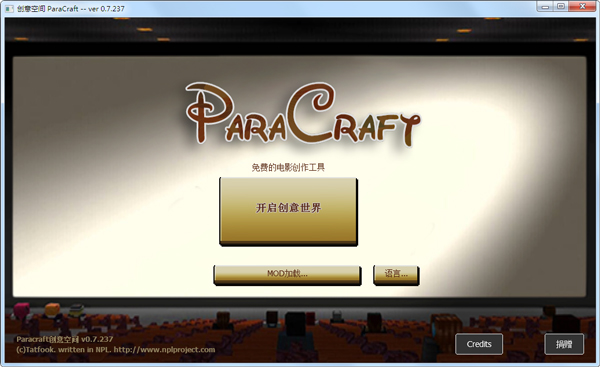Close the ParaCraft window
Screen dimensions: 600x367
point(582,7)
